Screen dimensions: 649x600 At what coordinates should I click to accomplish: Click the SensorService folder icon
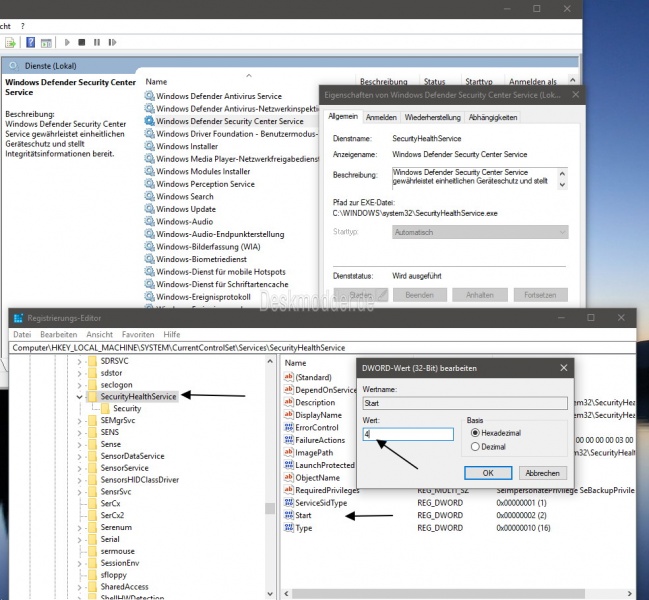92,468
